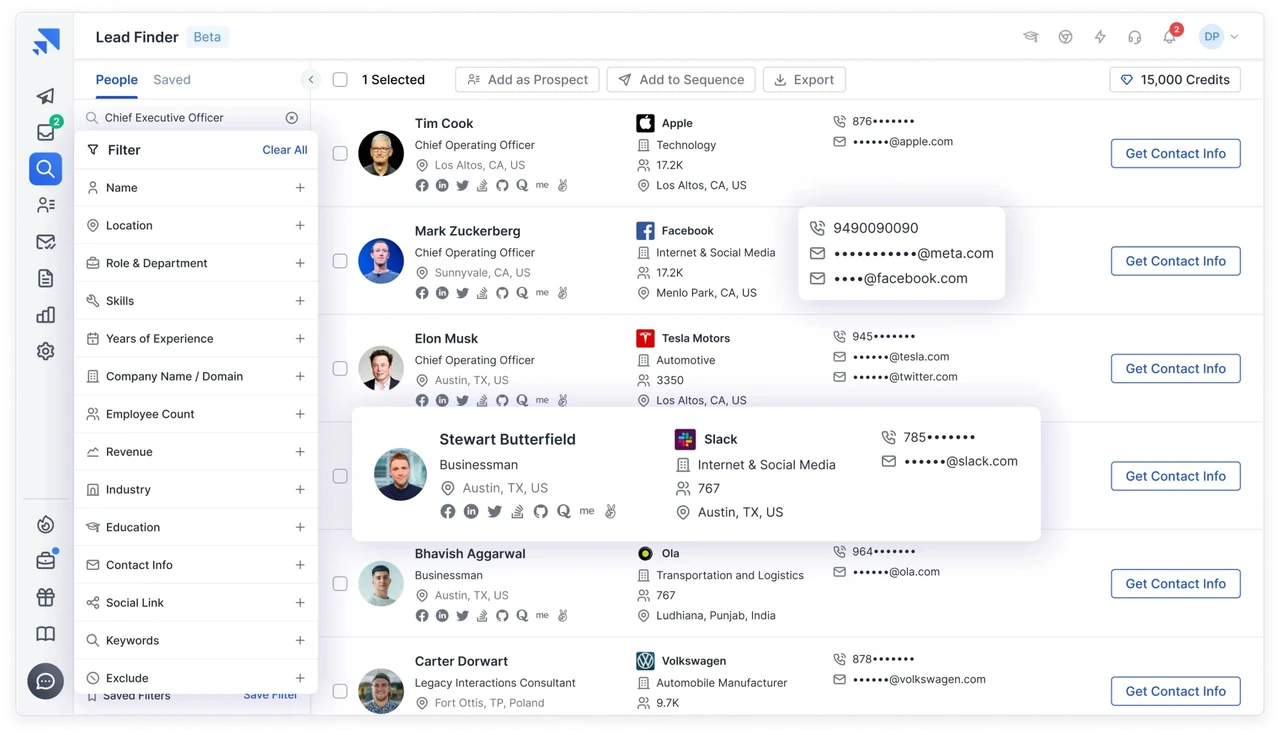Viewport: 1280px width, 735px height.
Task: Get Contact Info for Tim Cook
Action: point(1176,154)
